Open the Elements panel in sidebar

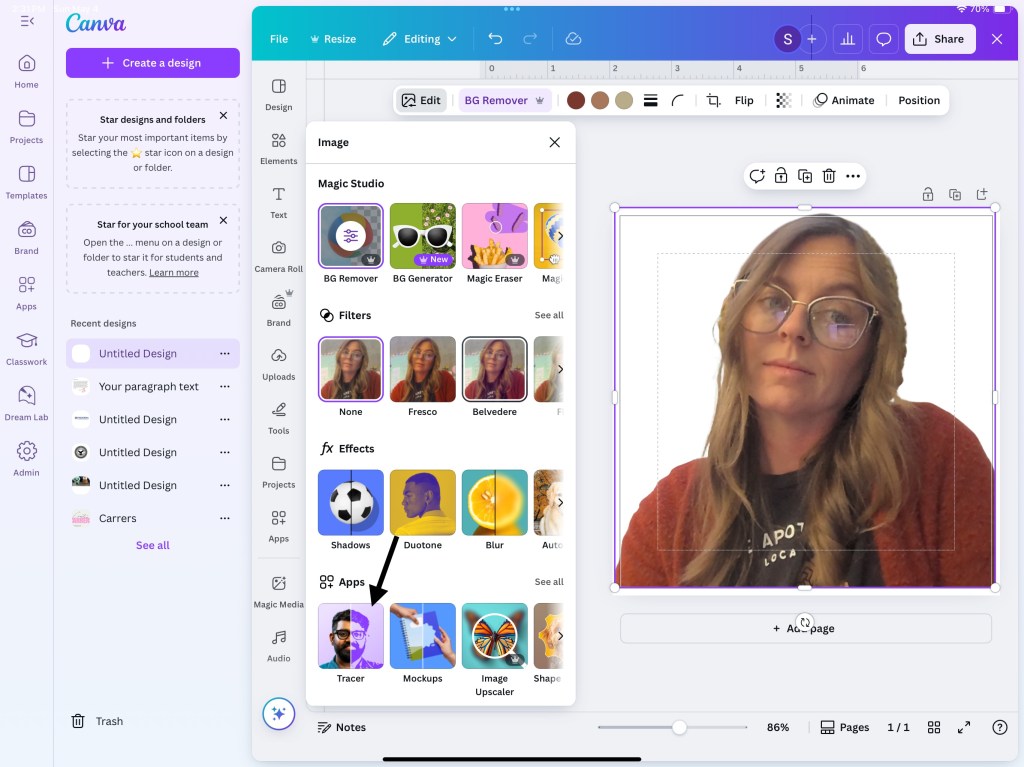pos(278,147)
